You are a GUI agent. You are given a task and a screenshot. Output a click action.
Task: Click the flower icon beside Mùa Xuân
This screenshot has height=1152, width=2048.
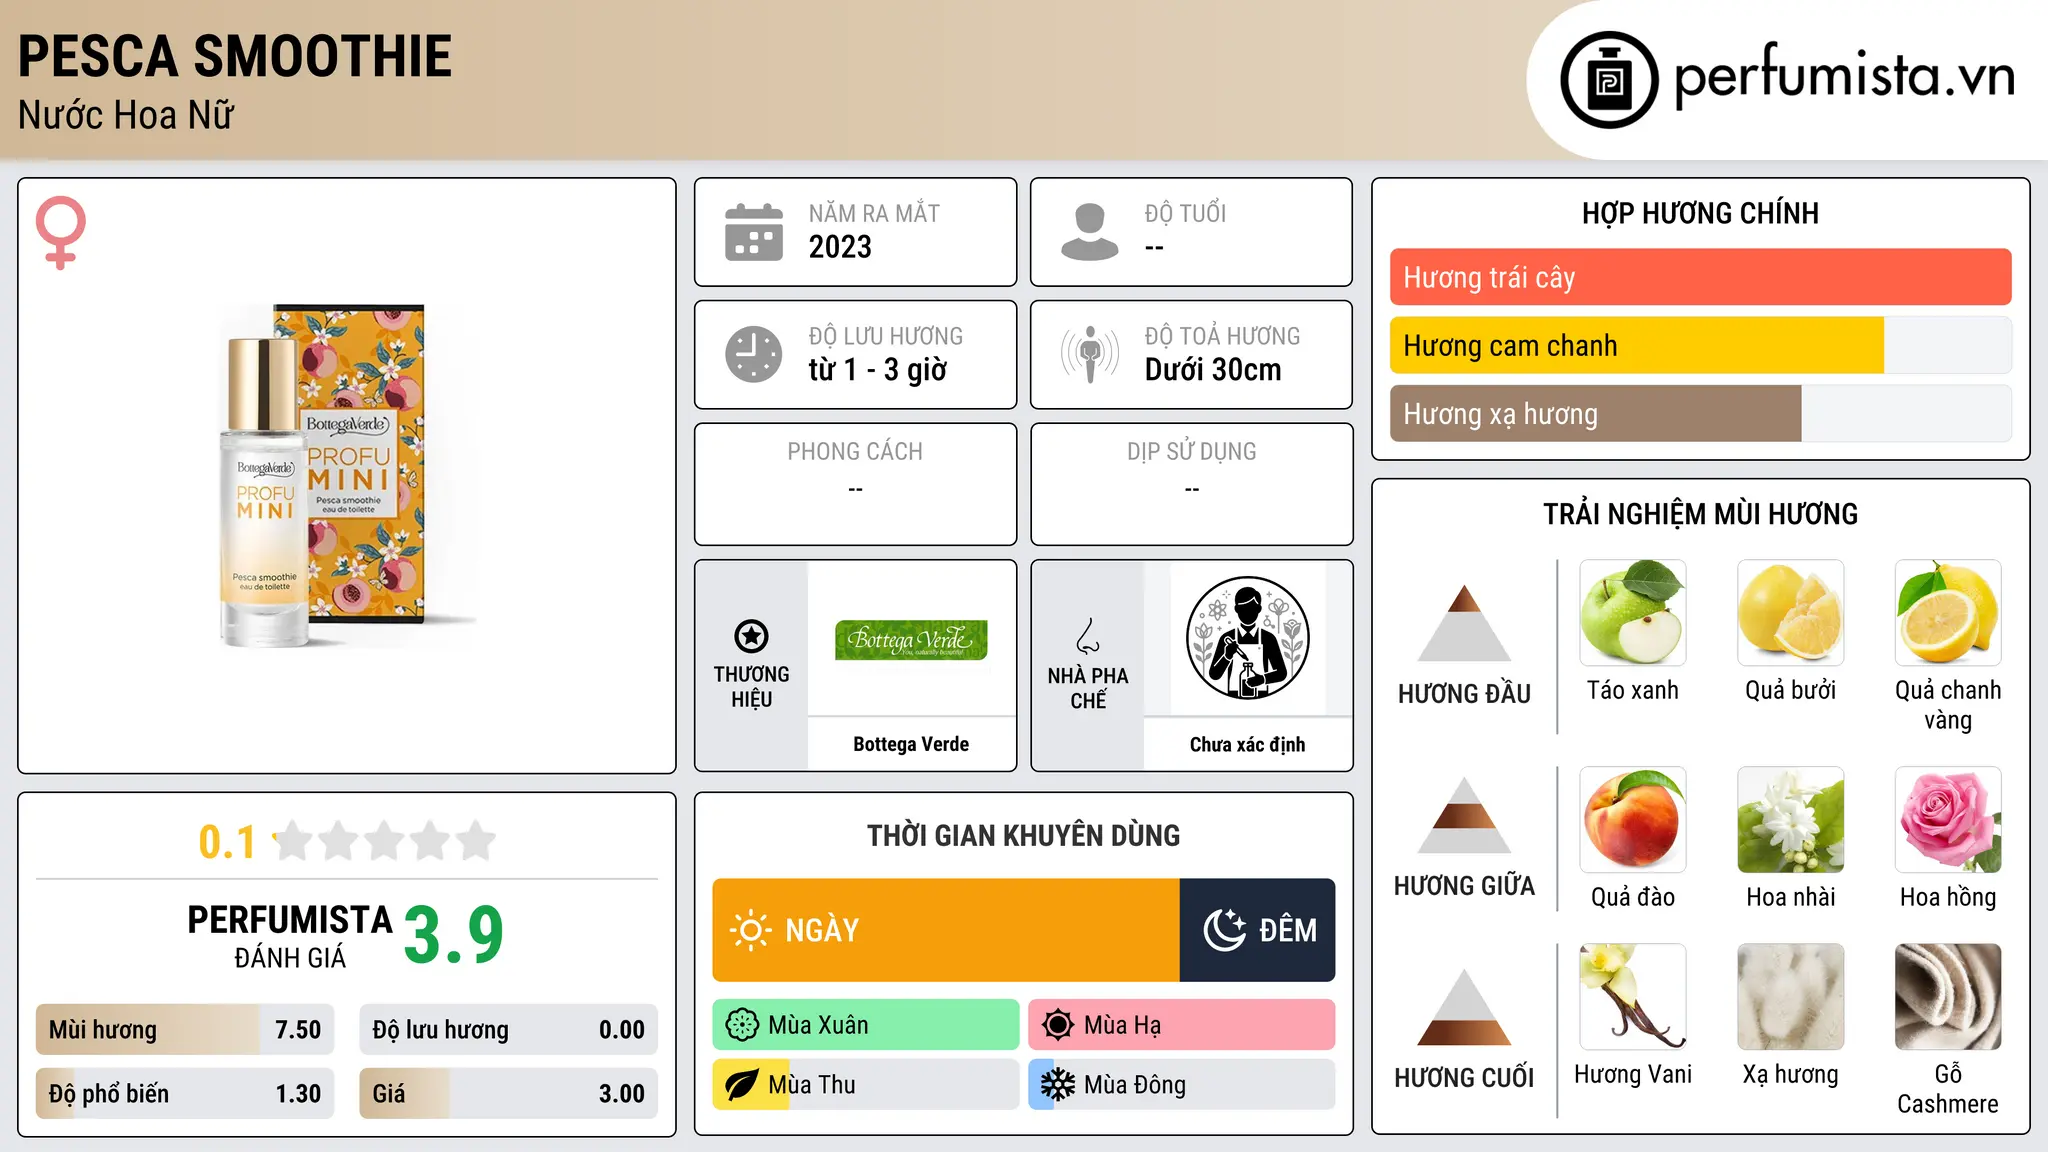point(742,1025)
